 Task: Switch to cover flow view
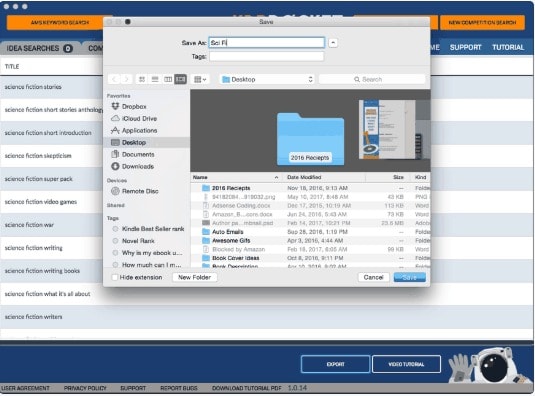point(180,79)
